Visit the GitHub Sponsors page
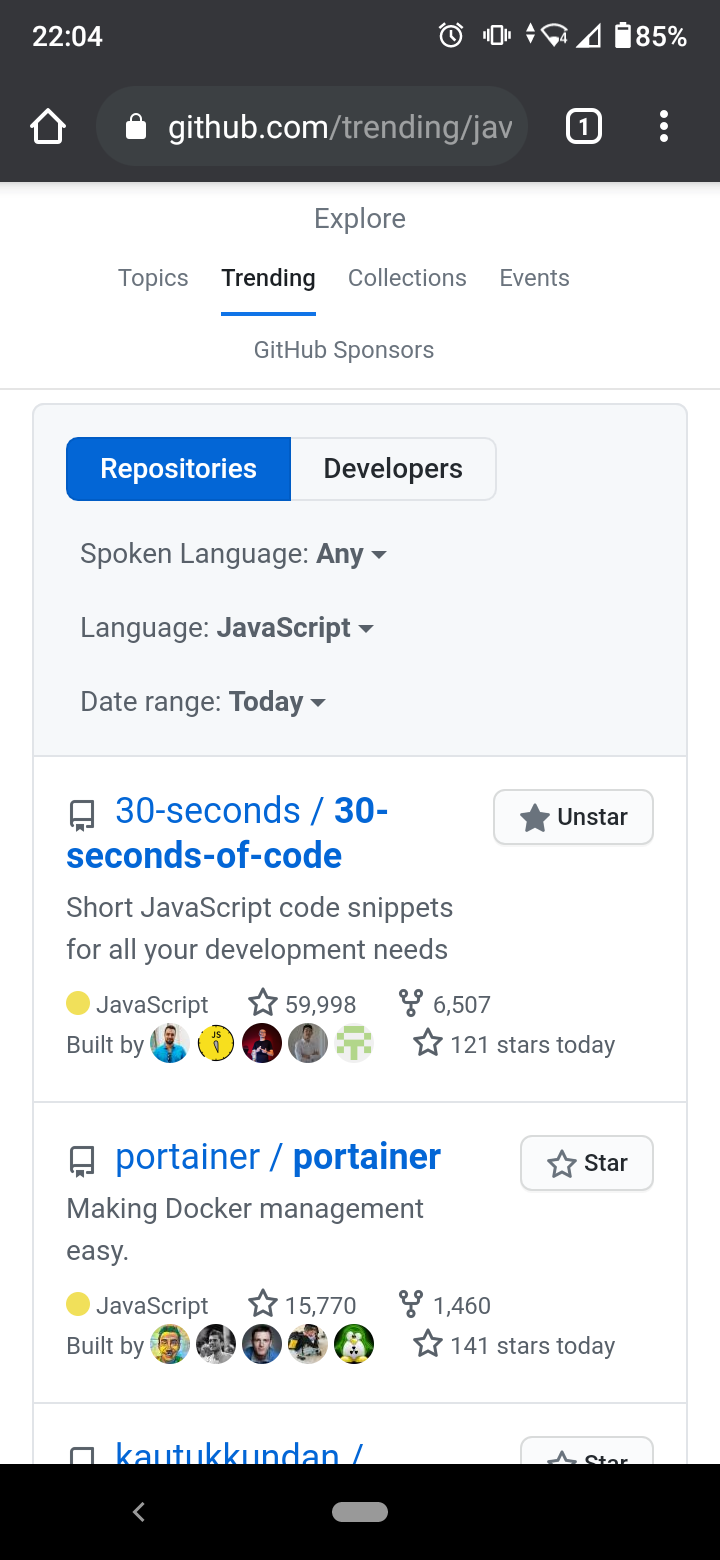Viewport: 720px width, 1560px height. (343, 349)
